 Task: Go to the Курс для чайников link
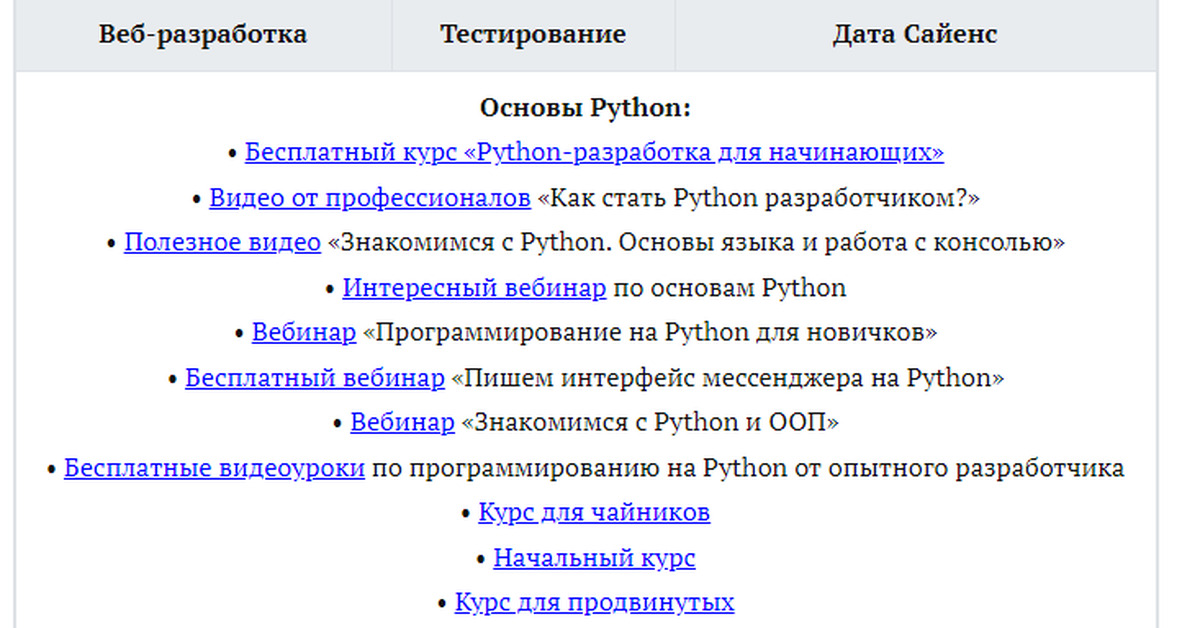pos(594,513)
